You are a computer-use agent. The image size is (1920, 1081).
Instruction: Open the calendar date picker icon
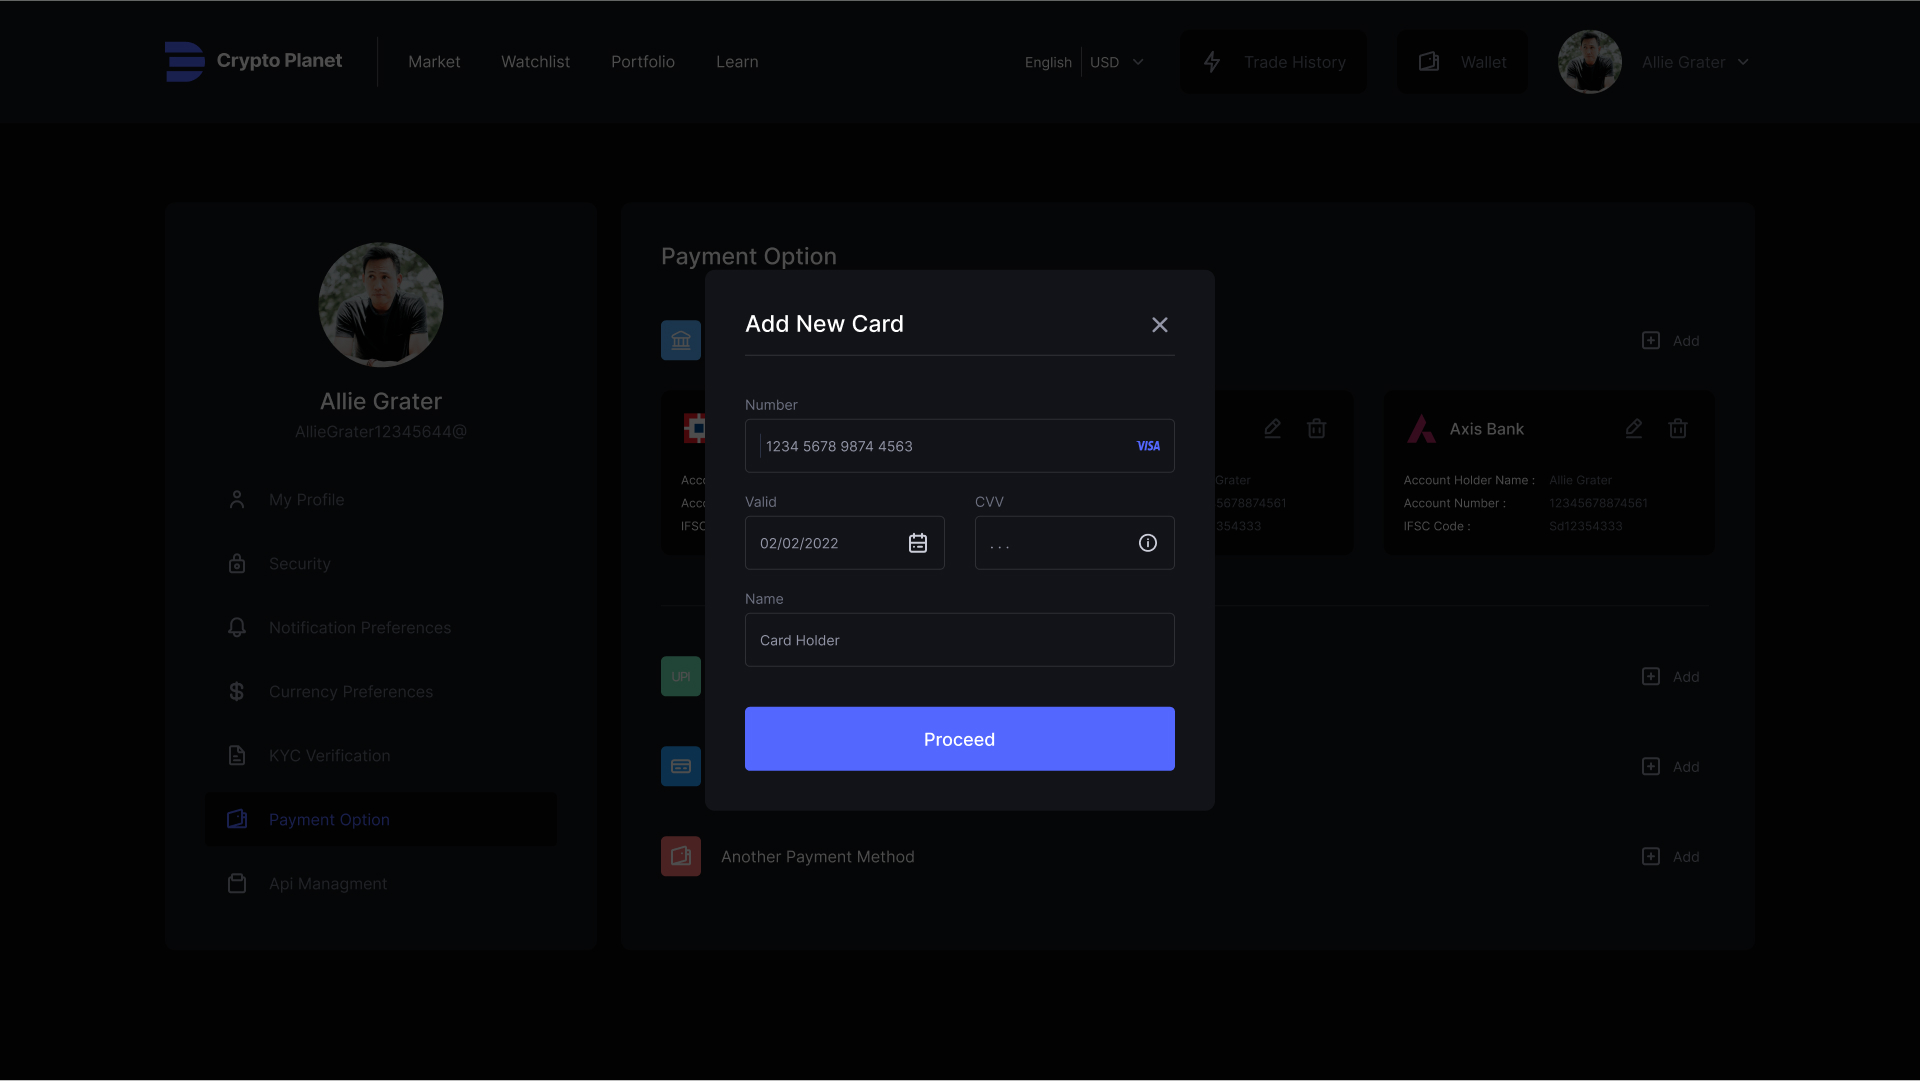(917, 543)
